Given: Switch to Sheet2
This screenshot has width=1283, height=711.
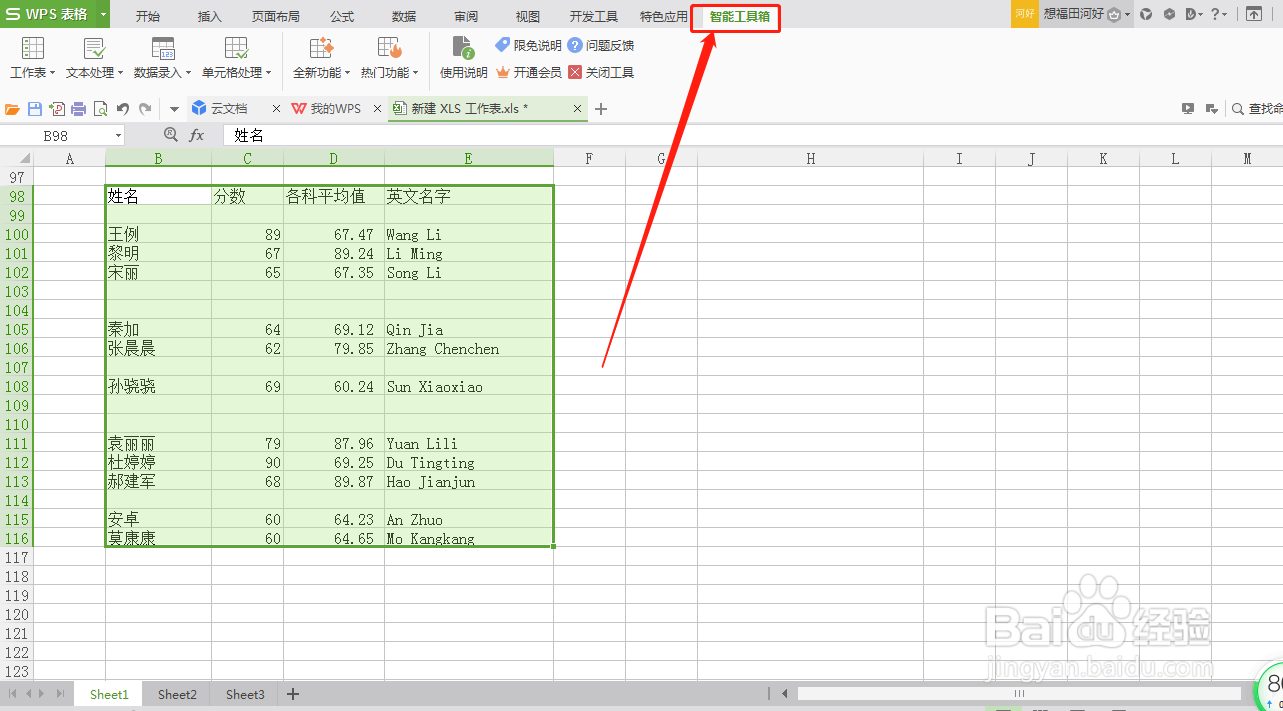Looking at the screenshot, I should [x=177, y=694].
